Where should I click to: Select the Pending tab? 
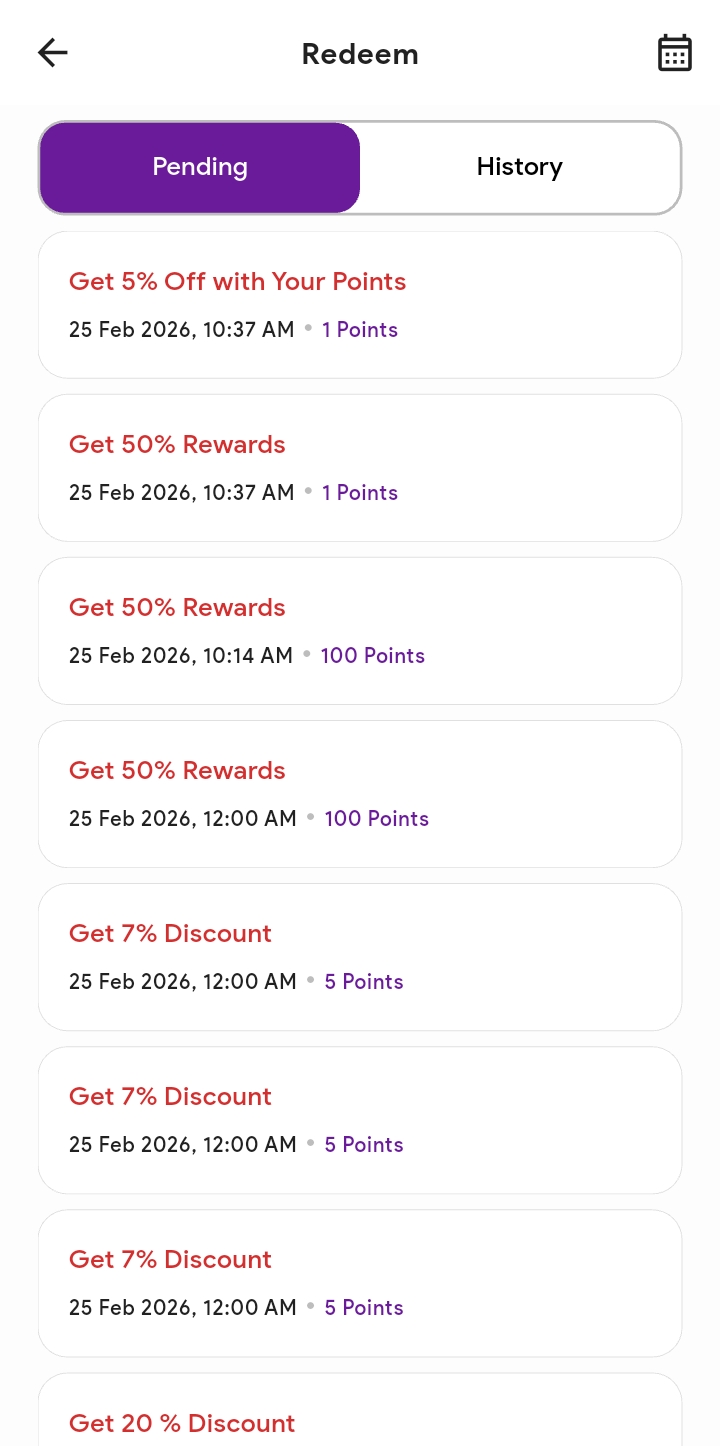[200, 167]
